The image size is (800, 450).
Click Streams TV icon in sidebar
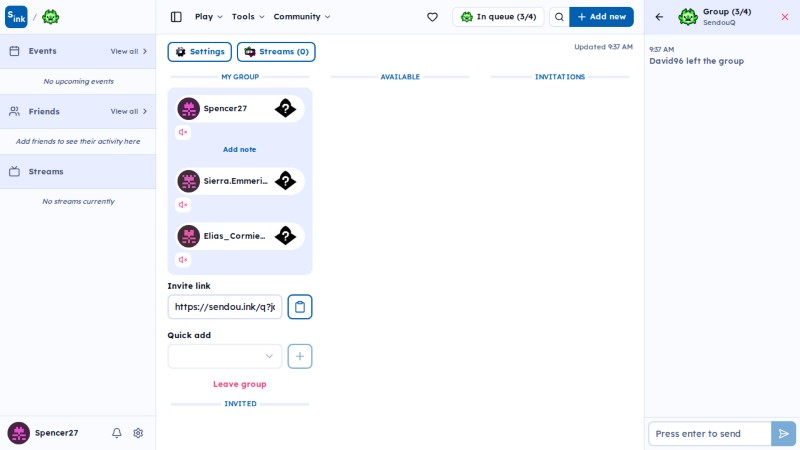coord(14,171)
